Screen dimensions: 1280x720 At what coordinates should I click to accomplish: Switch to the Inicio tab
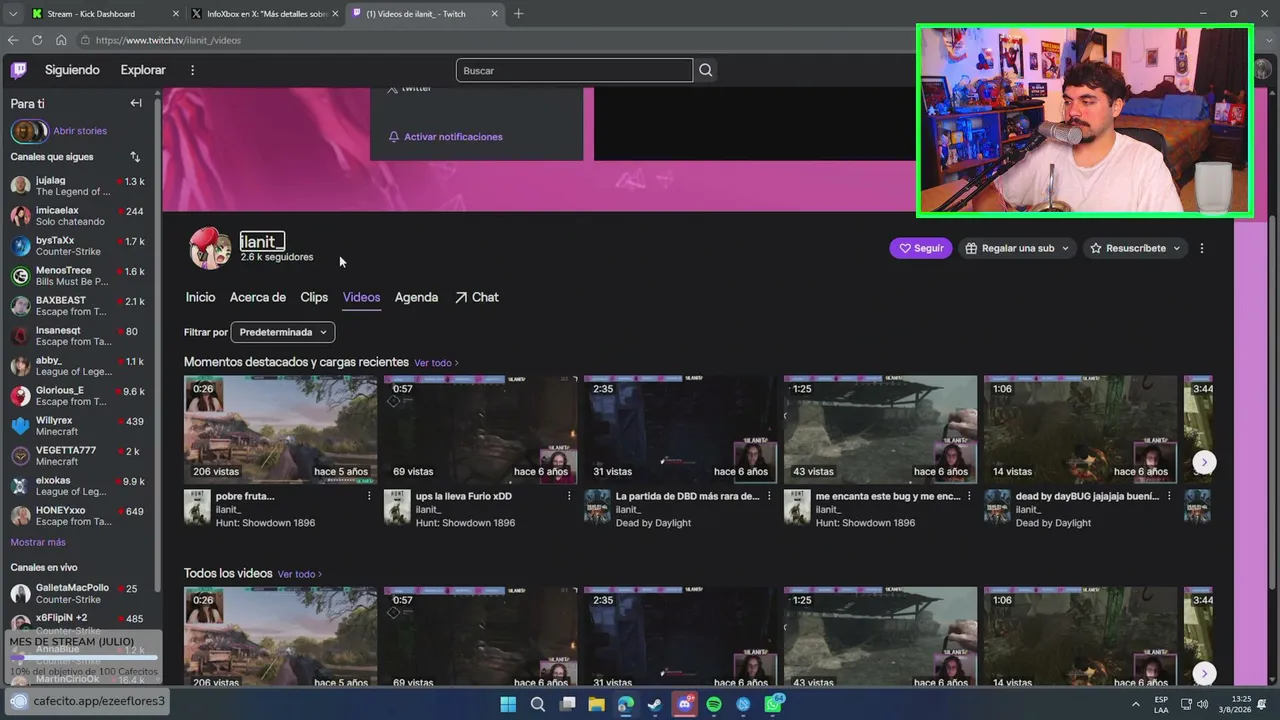point(200,297)
